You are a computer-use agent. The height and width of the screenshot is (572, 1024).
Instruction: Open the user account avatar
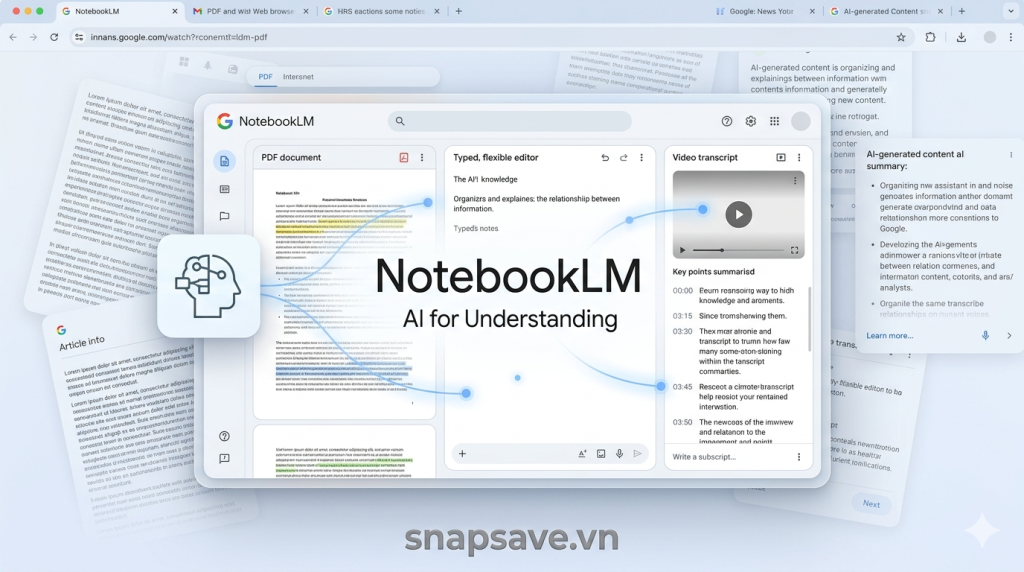801,121
